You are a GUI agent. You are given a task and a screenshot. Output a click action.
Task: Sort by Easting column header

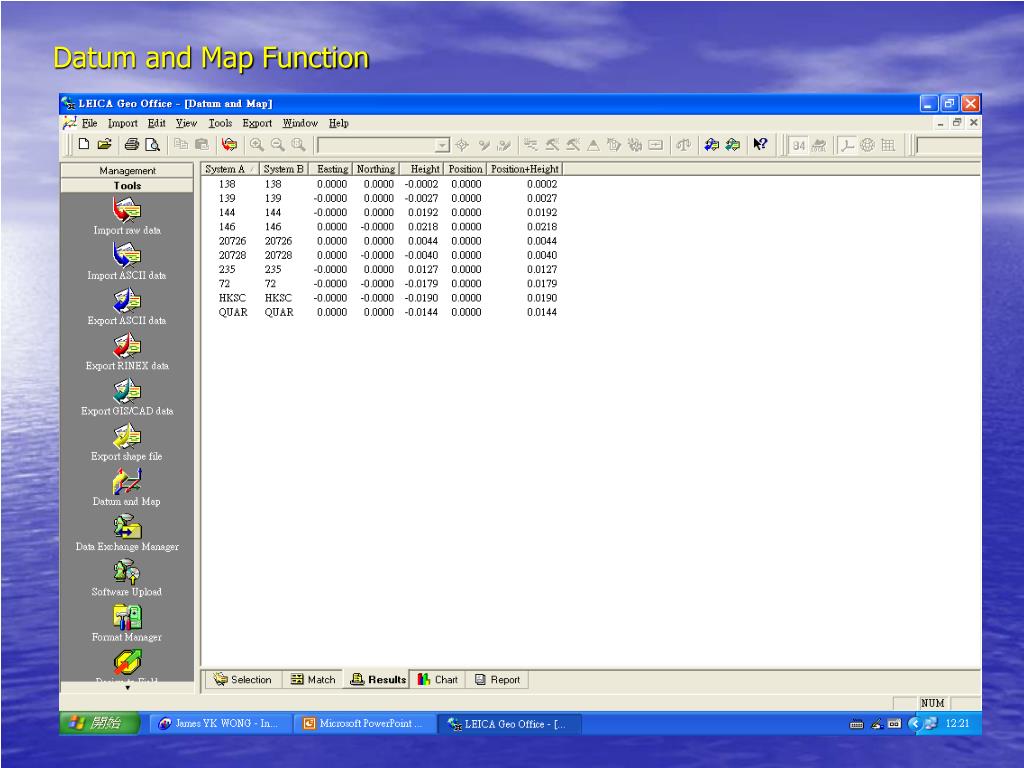[330, 169]
